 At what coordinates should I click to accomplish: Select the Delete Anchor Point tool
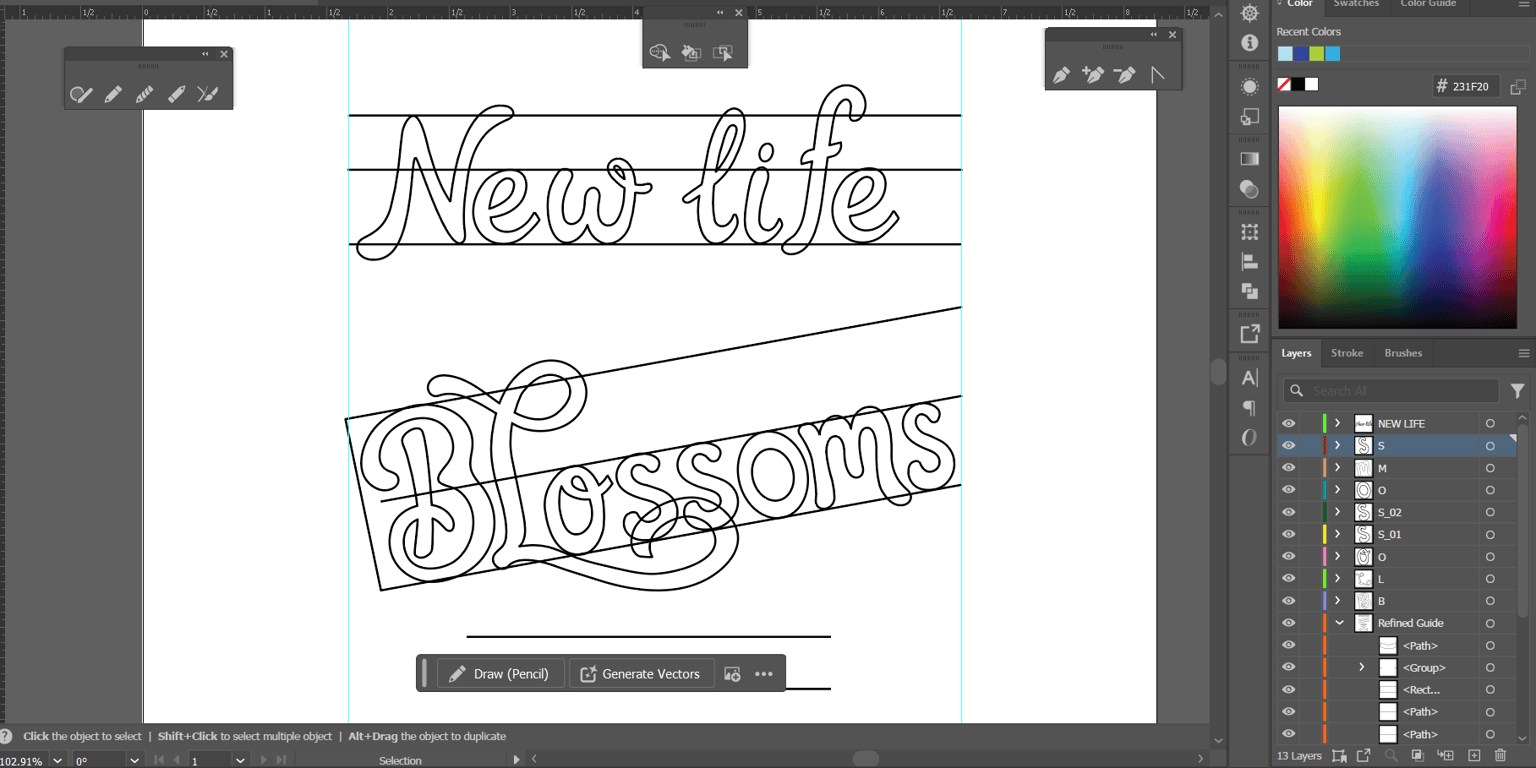(x=1125, y=75)
